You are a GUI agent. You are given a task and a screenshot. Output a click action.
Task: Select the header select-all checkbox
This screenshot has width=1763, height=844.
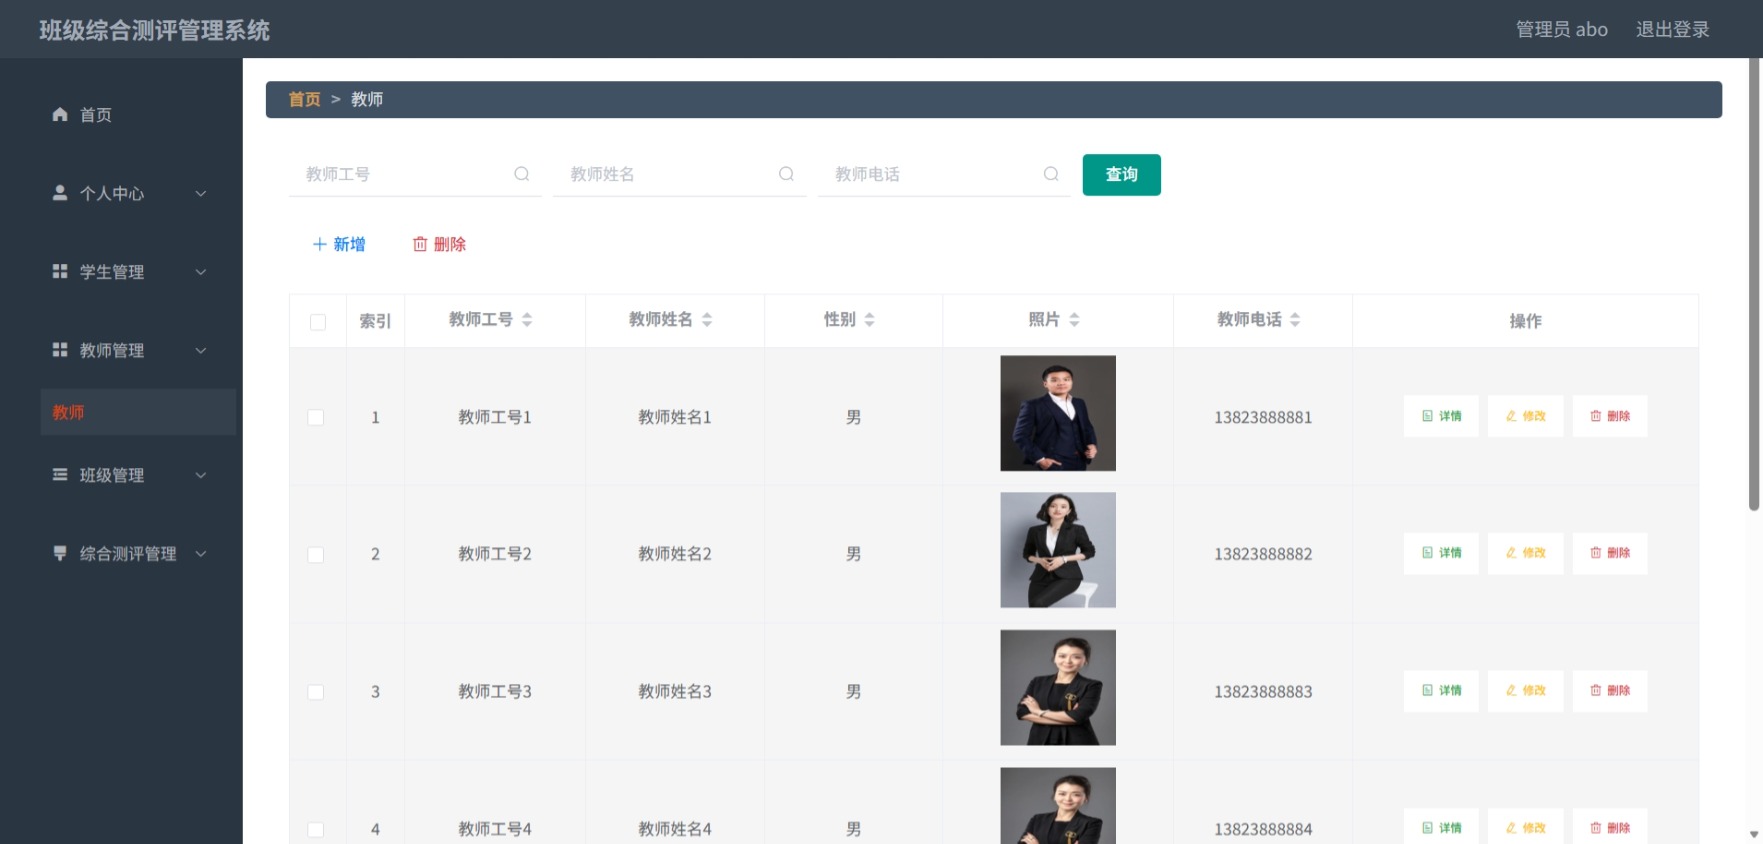[318, 322]
